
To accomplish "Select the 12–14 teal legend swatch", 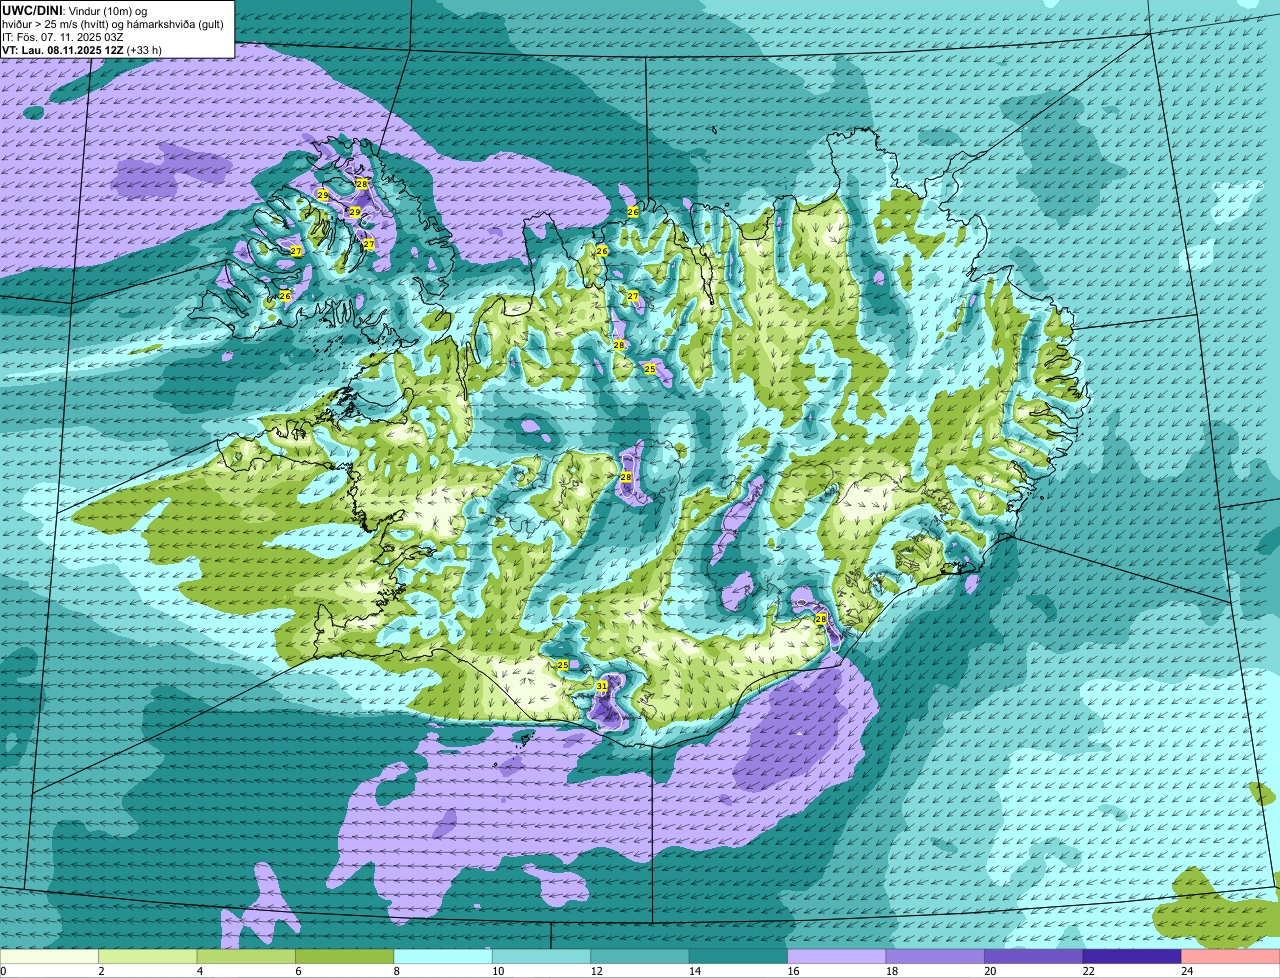I will click(x=640, y=957).
